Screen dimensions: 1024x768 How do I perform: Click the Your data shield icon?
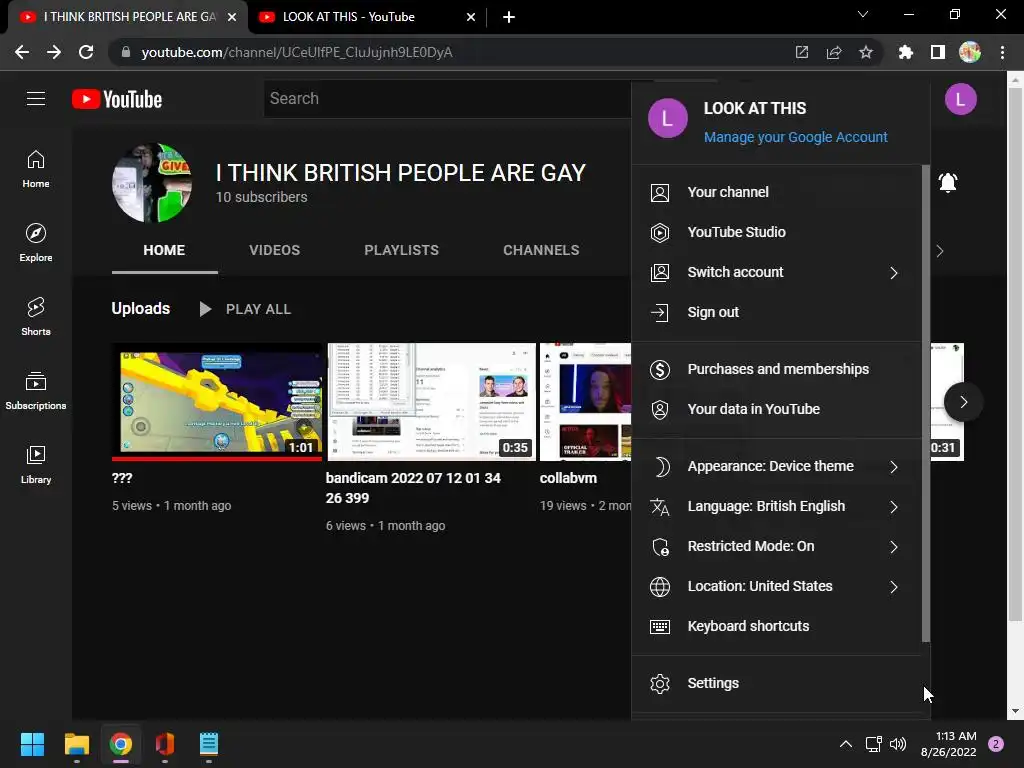click(x=660, y=409)
